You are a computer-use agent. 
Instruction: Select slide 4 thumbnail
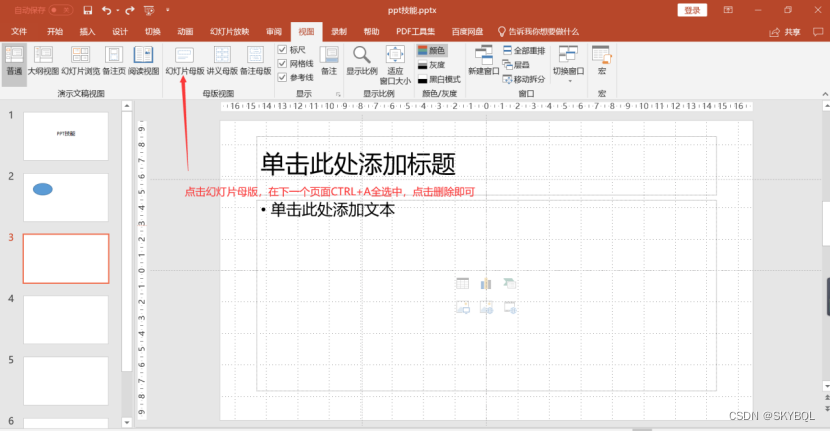(x=66, y=320)
